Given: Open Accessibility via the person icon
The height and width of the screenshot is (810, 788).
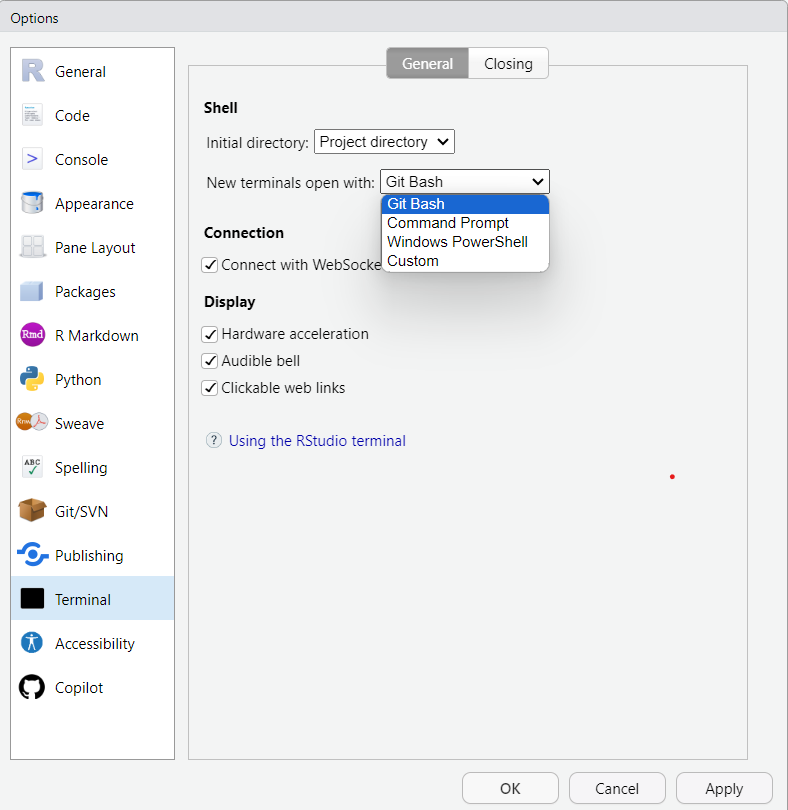Looking at the screenshot, I should pyautogui.click(x=32, y=643).
